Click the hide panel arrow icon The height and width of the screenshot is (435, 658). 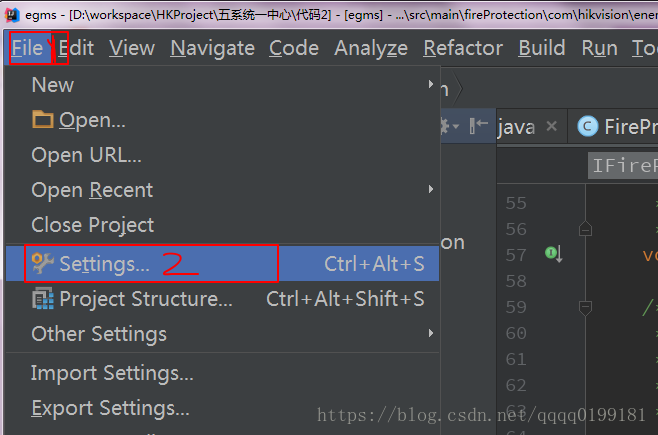click(x=479, y=125)
